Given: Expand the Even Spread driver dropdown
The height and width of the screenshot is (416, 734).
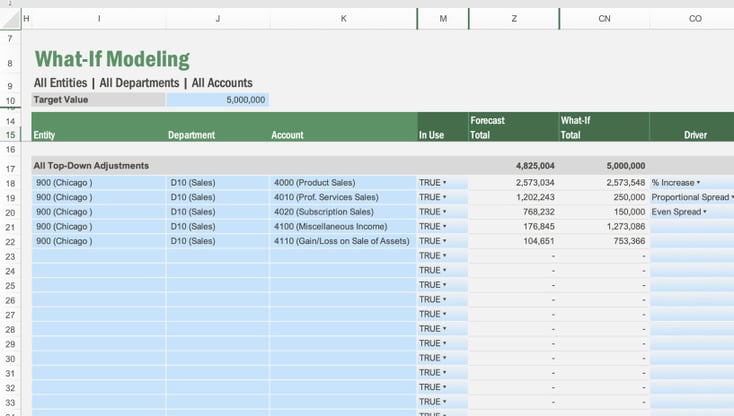Looking at the screenshot, I should (704, 212).
